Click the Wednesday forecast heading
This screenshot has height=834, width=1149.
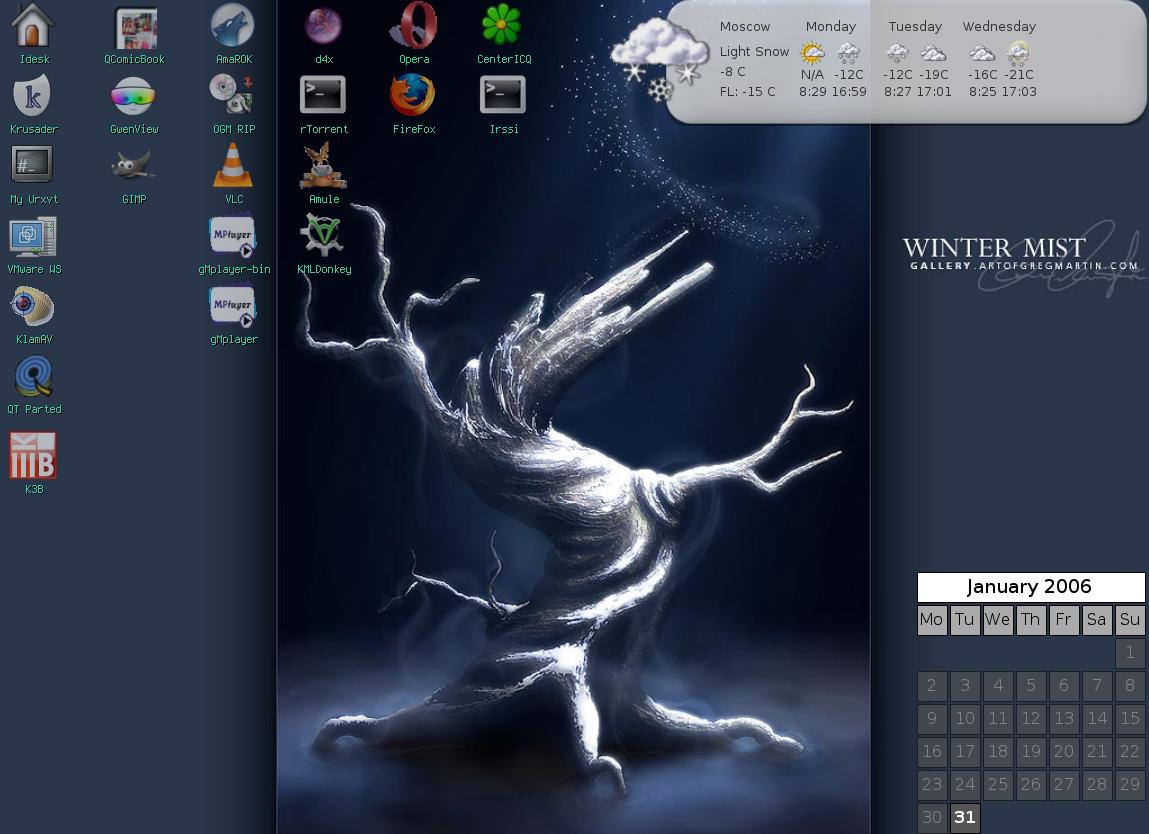999,26
